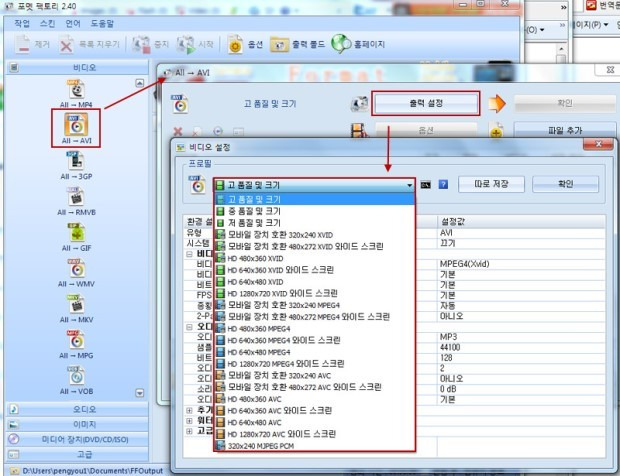Close the 비디오 설정 dialog
The image size is (620, 476).
598,144
